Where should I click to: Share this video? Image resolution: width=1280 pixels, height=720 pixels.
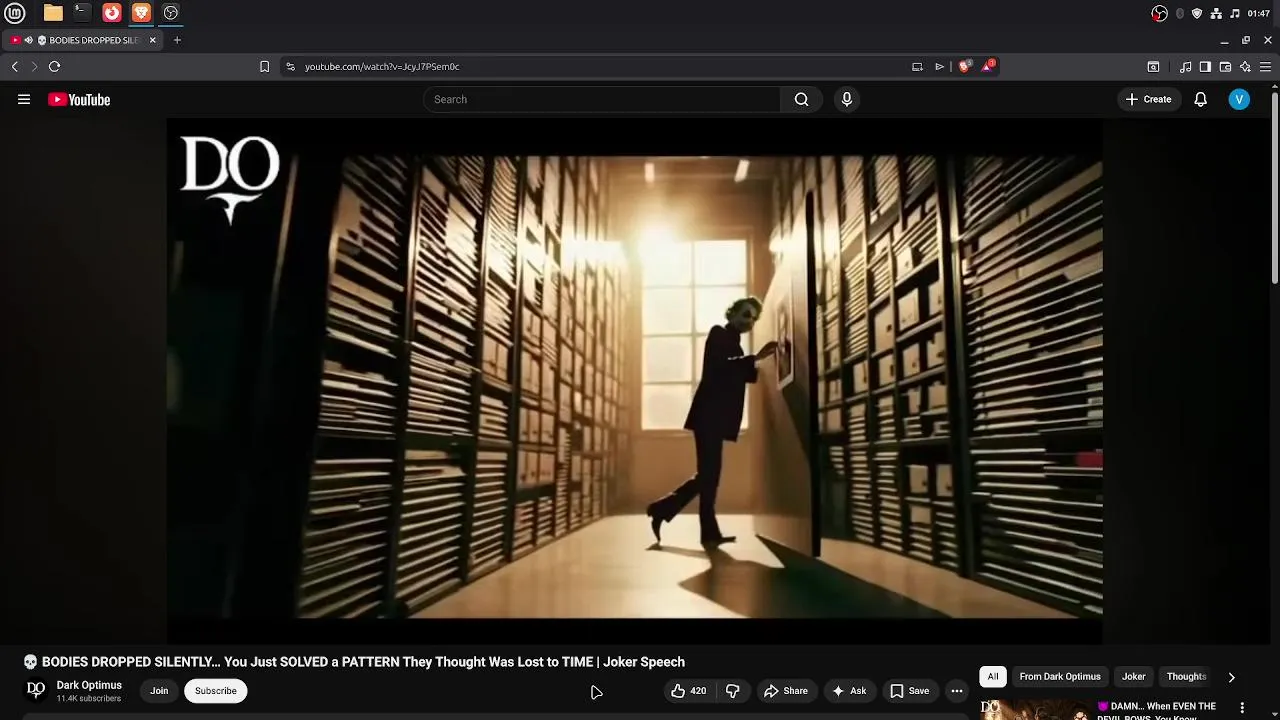point(786,691)
